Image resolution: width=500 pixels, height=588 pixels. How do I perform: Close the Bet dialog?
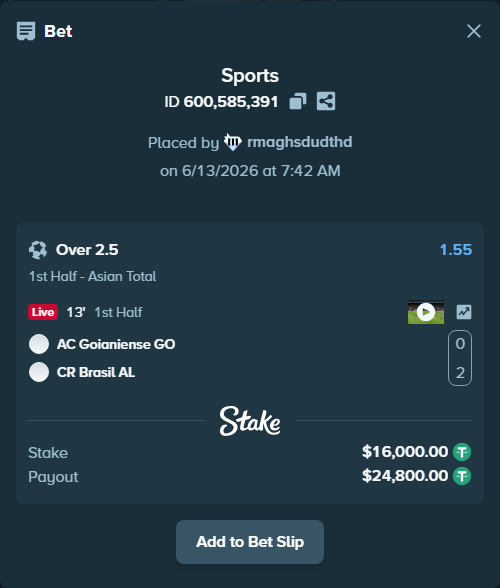click(x=474, y=31)
